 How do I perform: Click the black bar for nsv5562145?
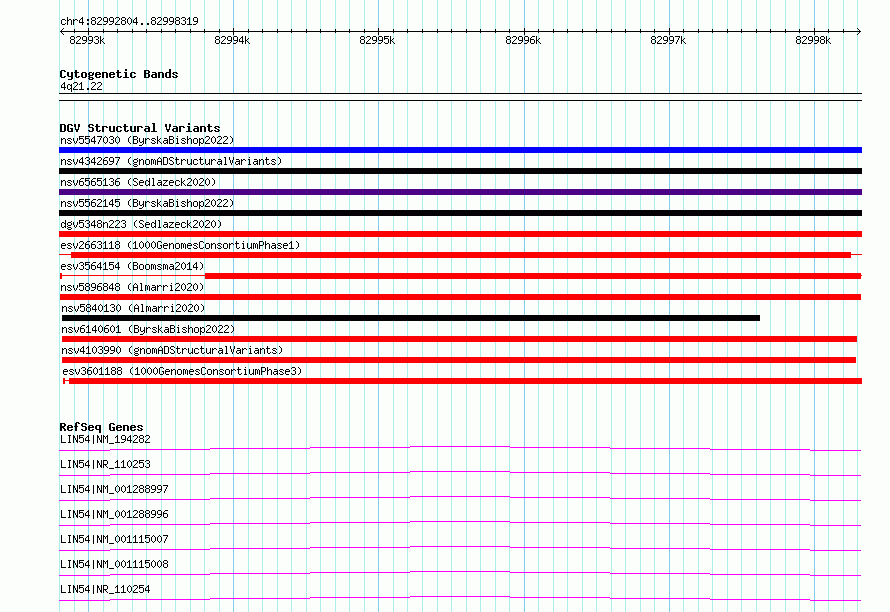point(460,213)
